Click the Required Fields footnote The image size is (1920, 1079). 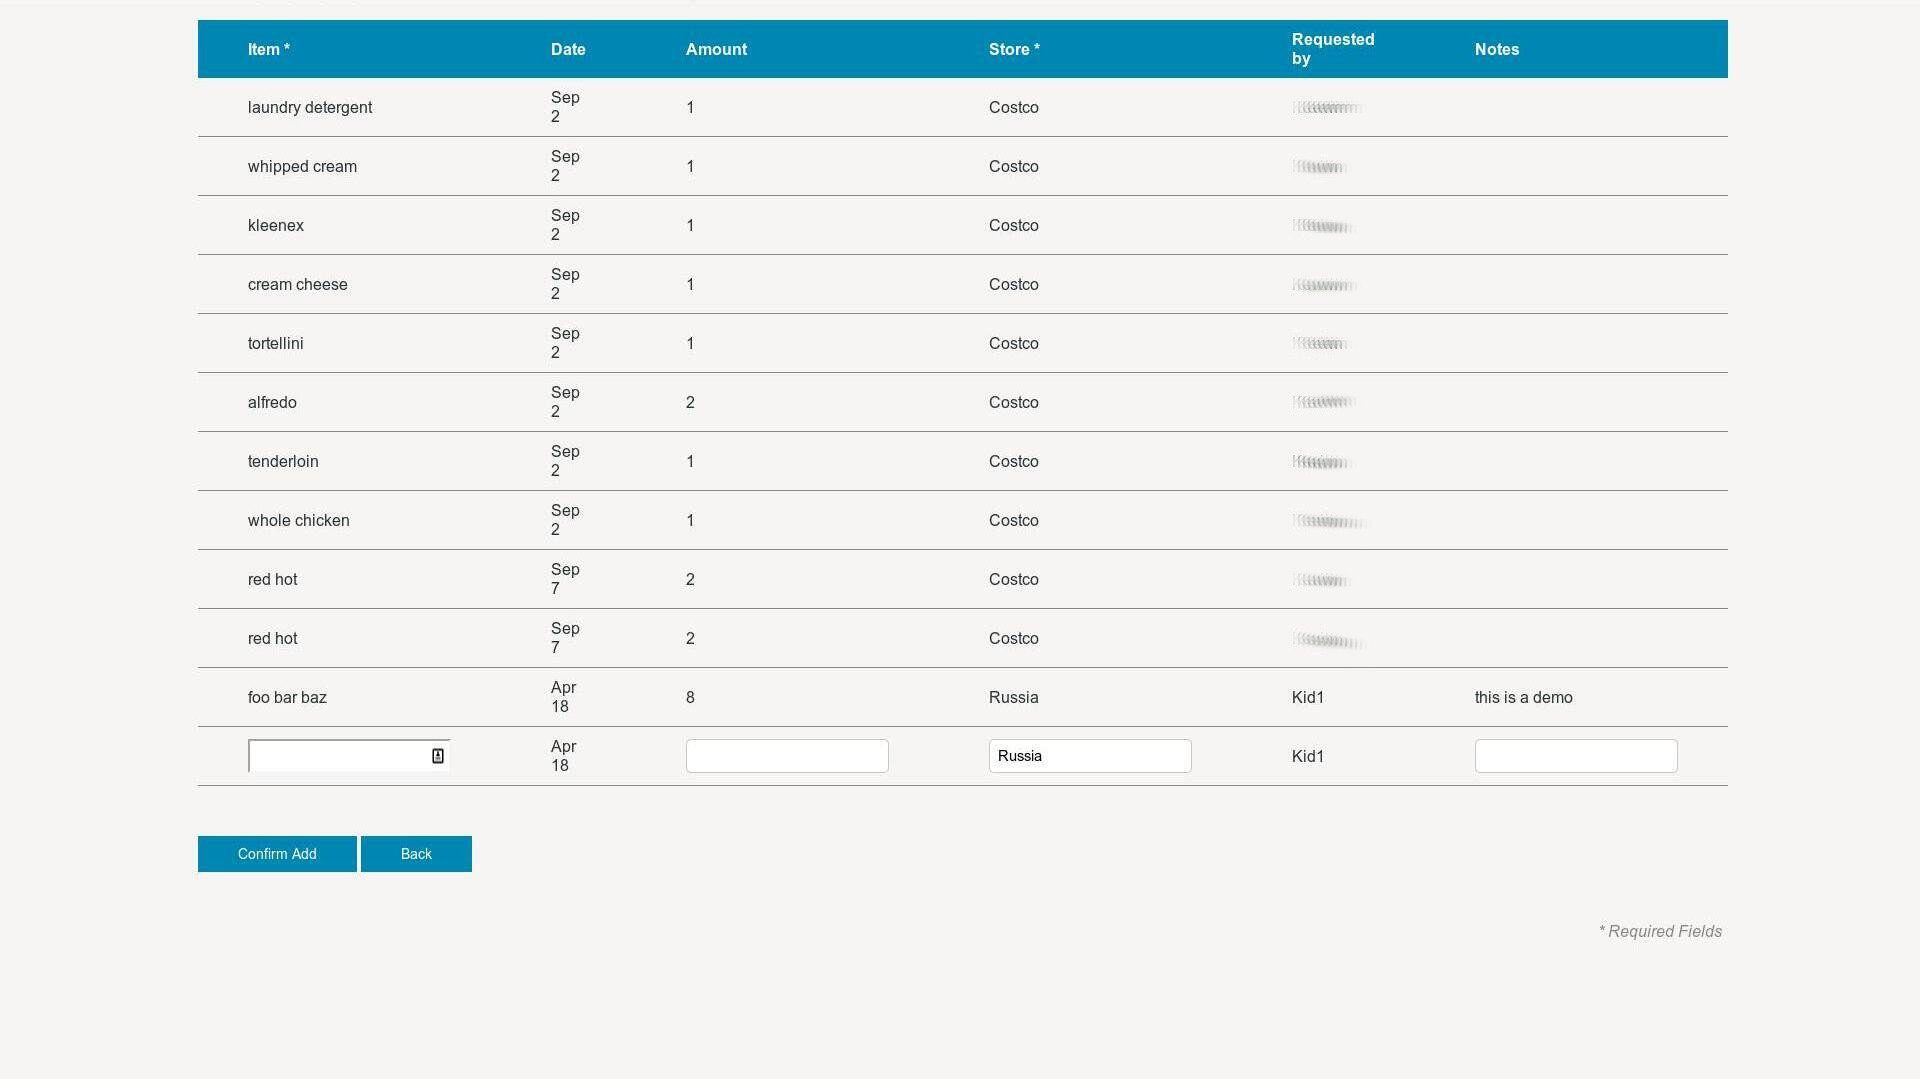(x=1660, y=931)
